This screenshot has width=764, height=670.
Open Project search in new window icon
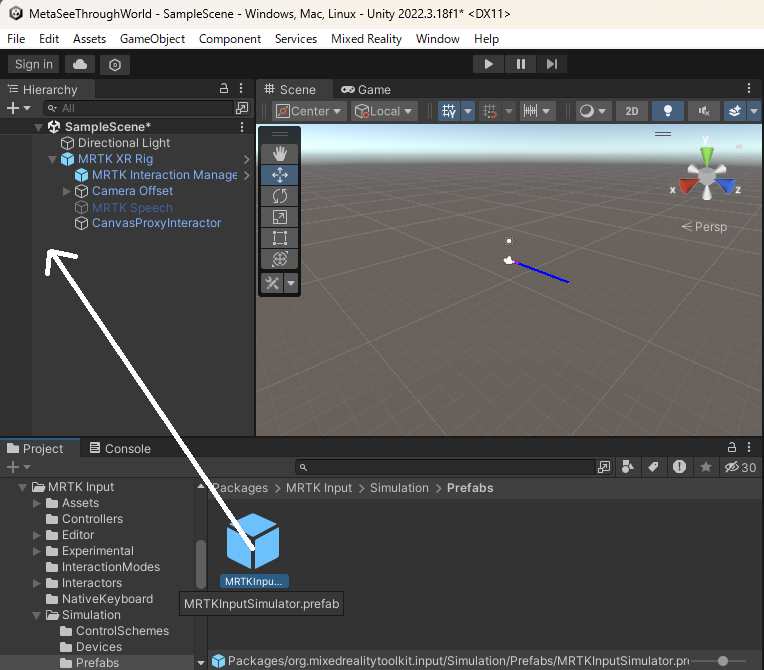604,467
